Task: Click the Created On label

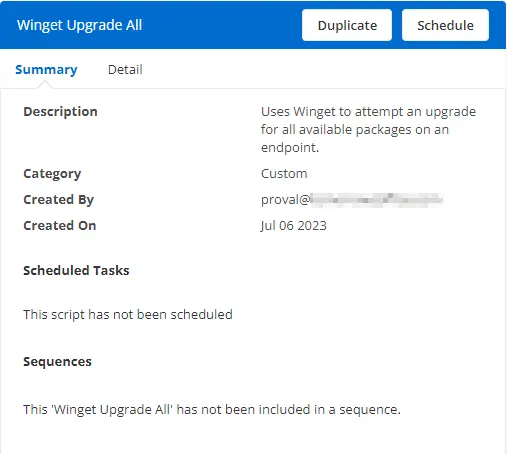Action: click(x=60, y=226)
